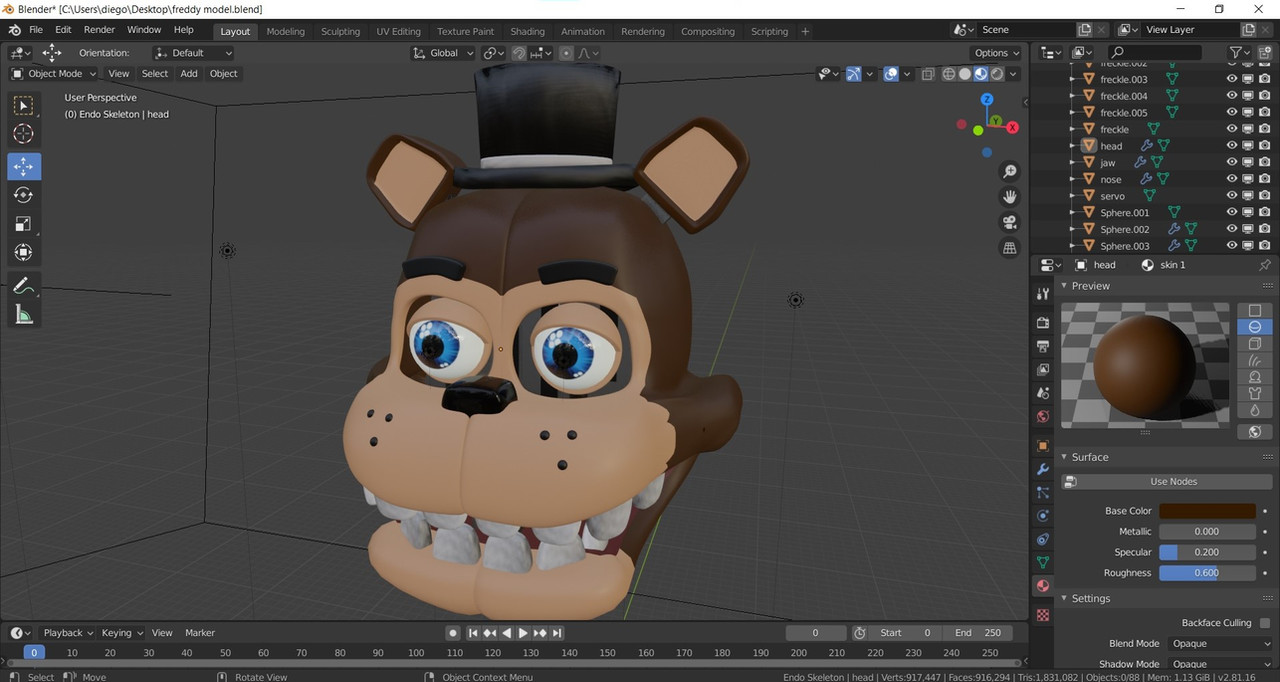The height and width of the screenshot is (682, 1280).
Task: Play the animation forward
Action: [x=523, y=633]
